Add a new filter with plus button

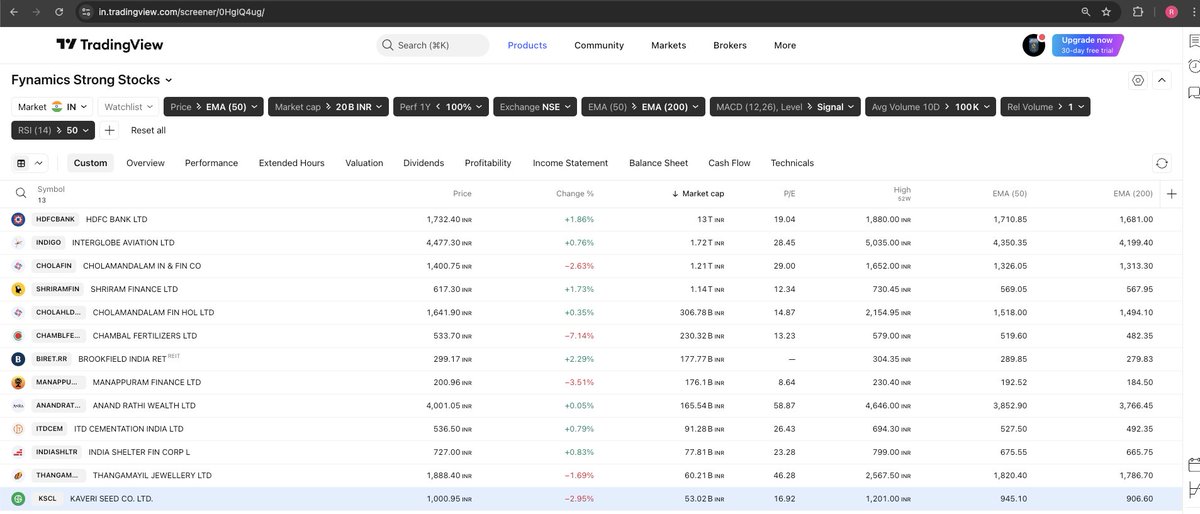tap(110, 130)
